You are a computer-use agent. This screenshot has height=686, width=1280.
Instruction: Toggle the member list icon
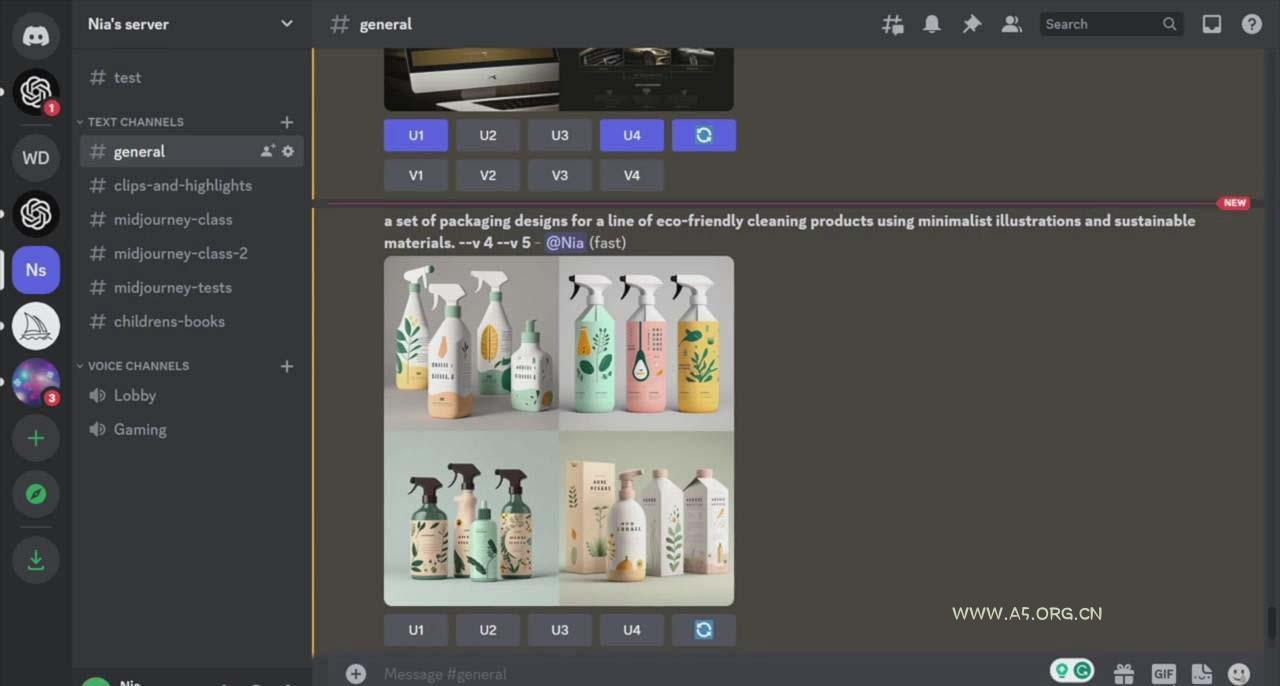(1012, 24)
